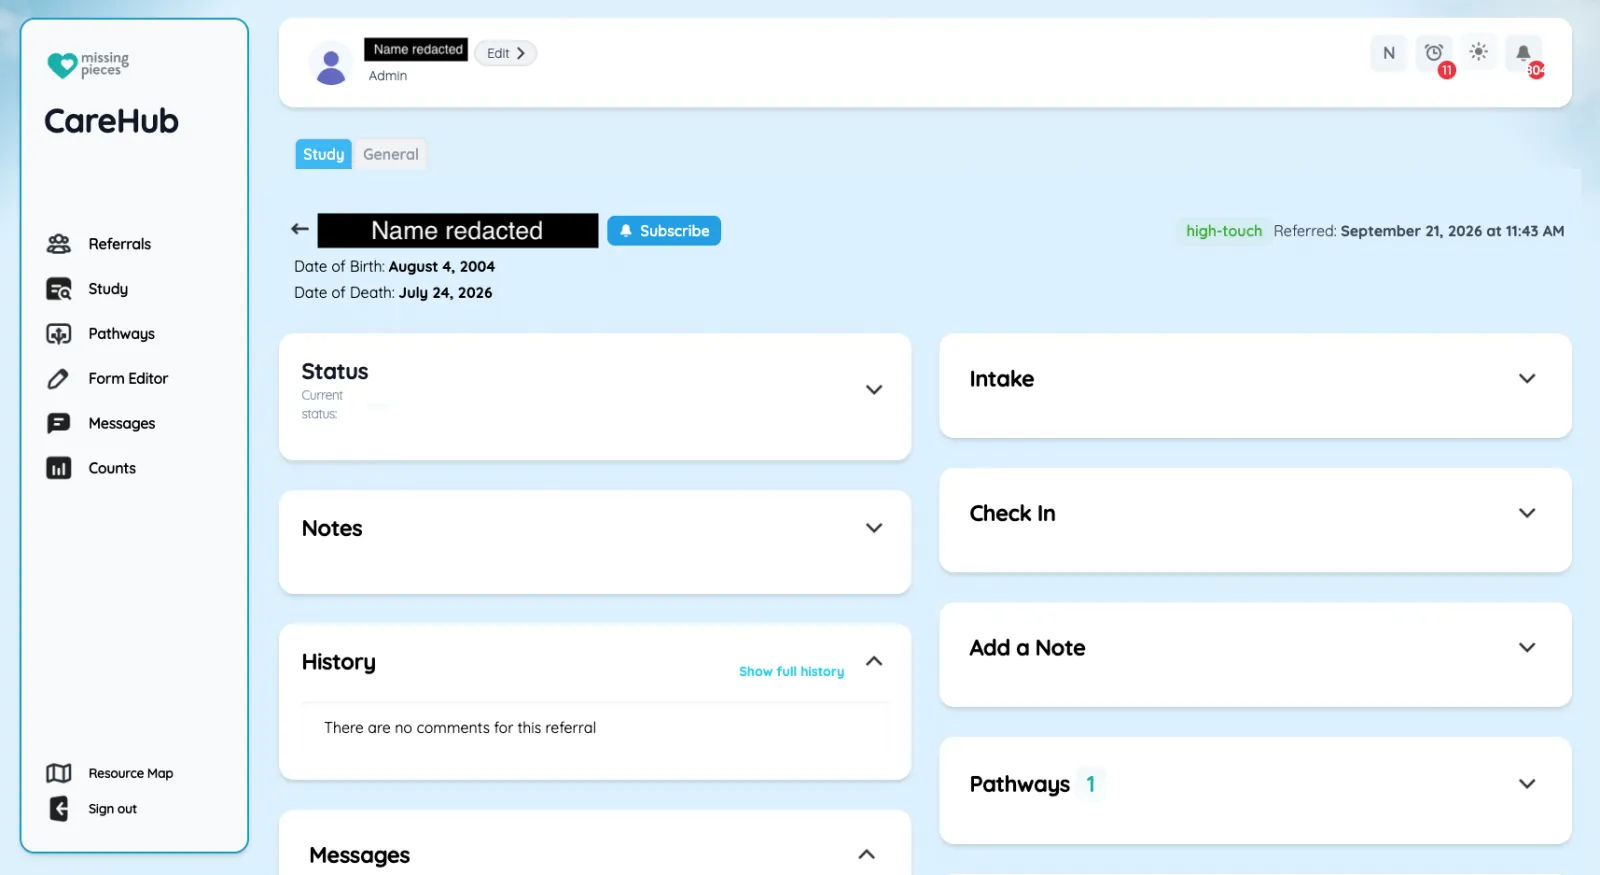Go to Study in the sidebar
Screen dimensions: 1600x875
click(108, 289)
